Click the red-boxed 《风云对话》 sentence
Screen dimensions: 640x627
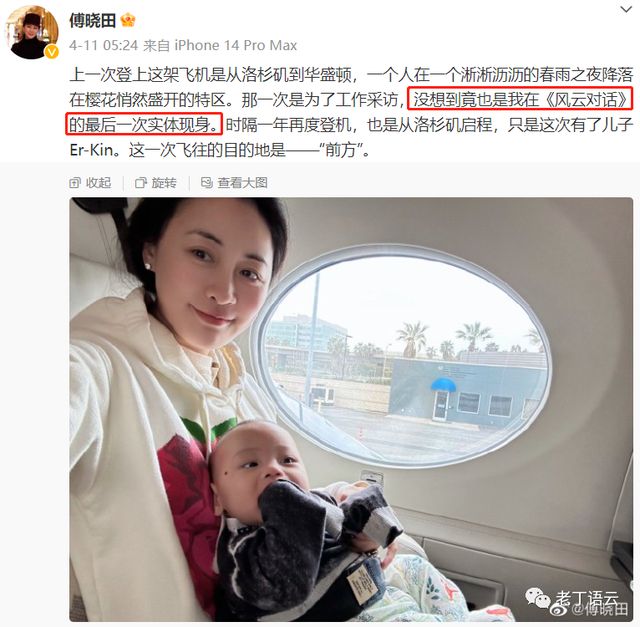(x=520, y=98)
